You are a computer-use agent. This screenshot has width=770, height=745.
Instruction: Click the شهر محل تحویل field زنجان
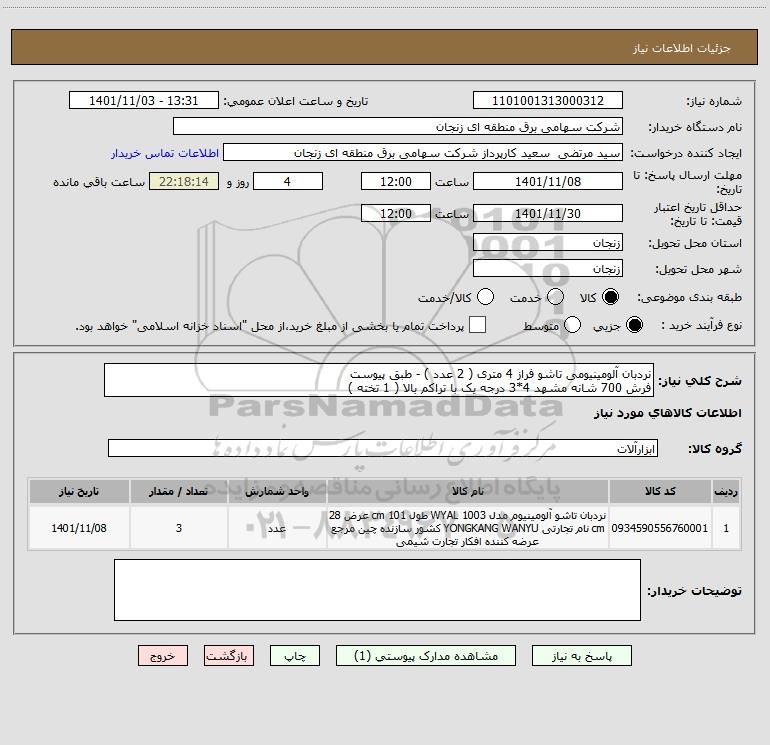[x=548, y=268]
